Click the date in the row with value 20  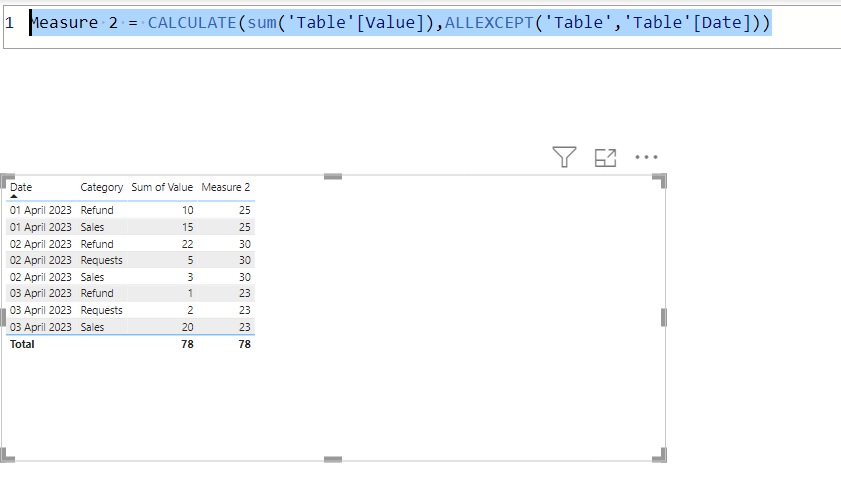click(x=41, y=327)
